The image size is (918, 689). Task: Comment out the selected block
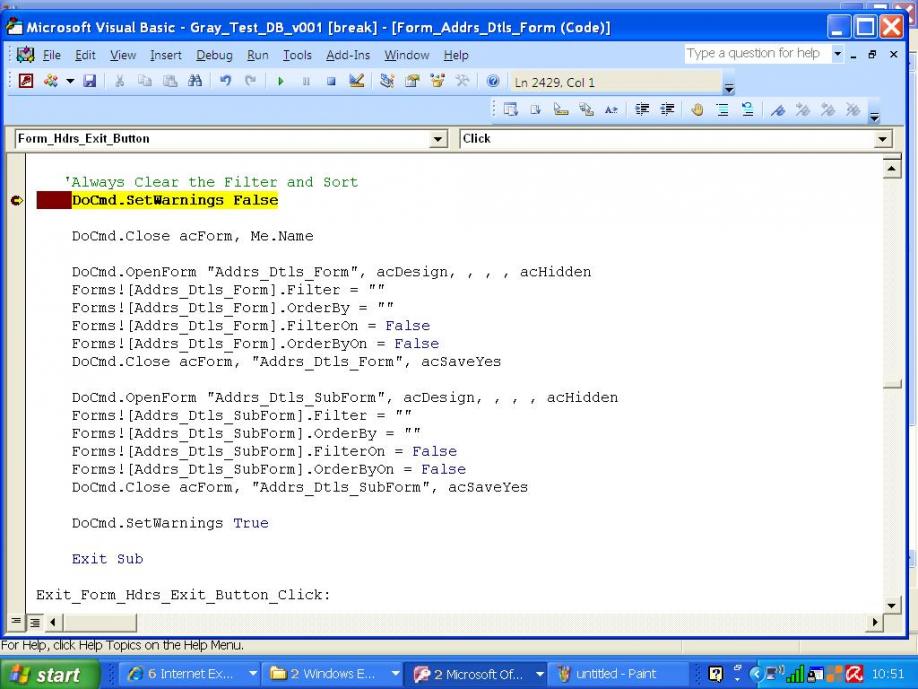(722, 109)
